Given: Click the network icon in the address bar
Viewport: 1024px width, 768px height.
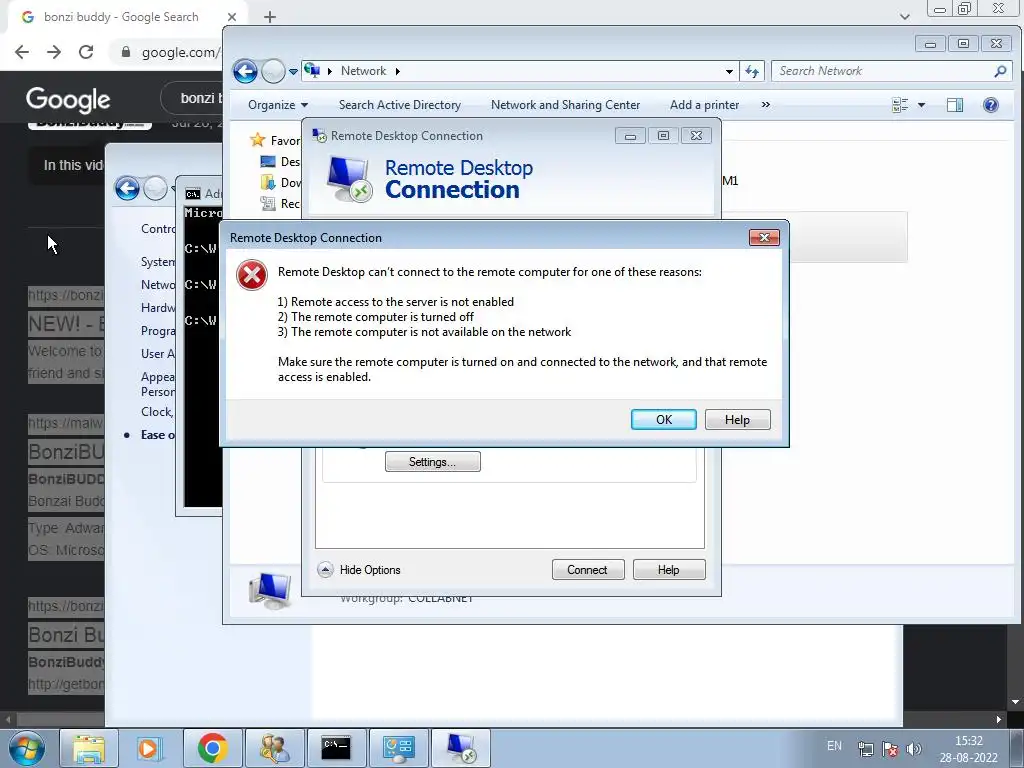Looking at the screenshot, I should click(x=312, y=70).
